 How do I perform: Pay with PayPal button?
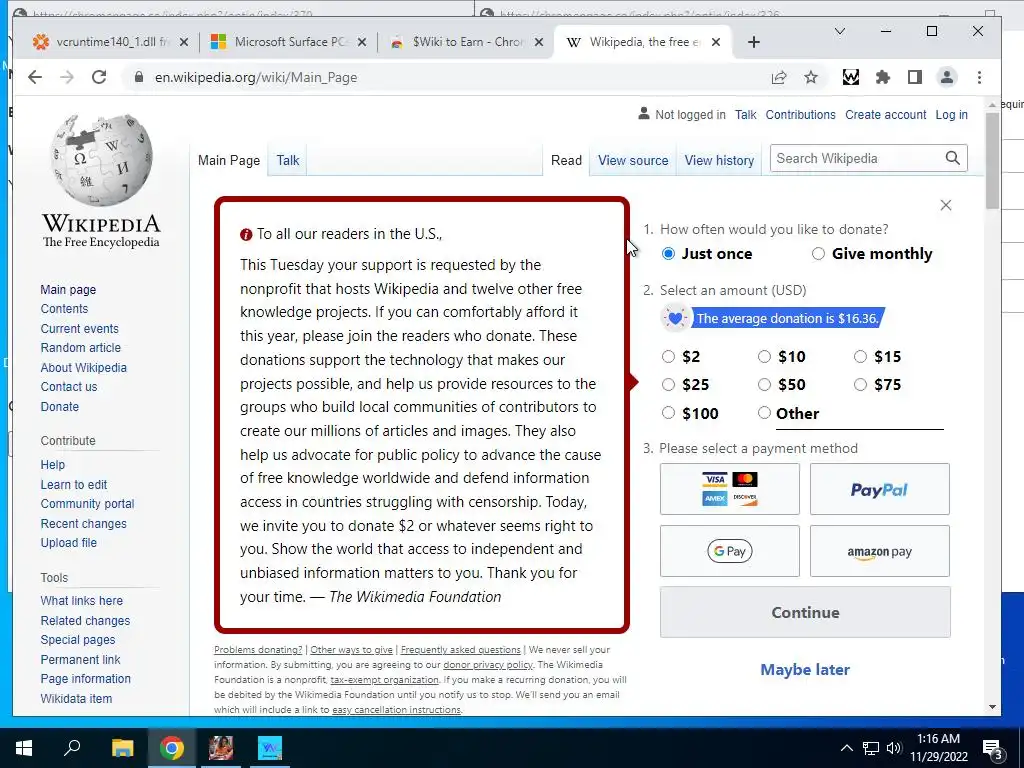point(880,489)
